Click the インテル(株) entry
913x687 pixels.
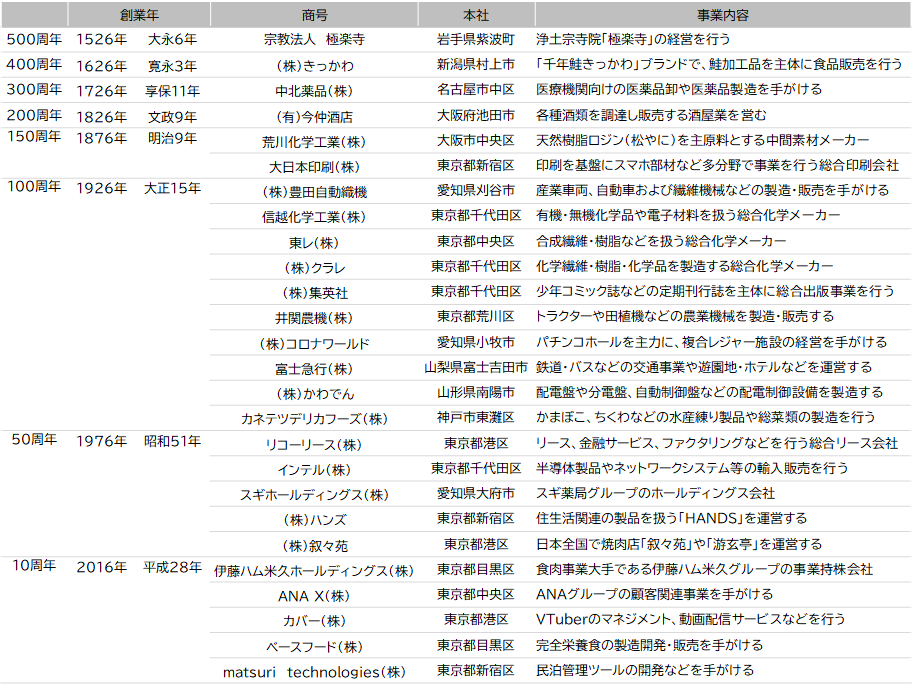click(314, 470)
